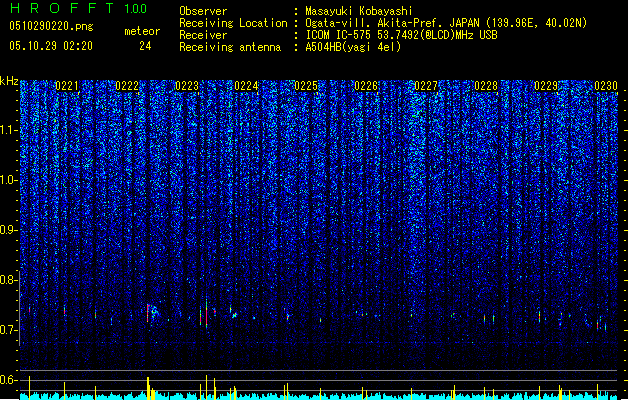Click observer name Masayuki Kobayashi
Viewport: 629px width, 400px height.
[359, 11]
